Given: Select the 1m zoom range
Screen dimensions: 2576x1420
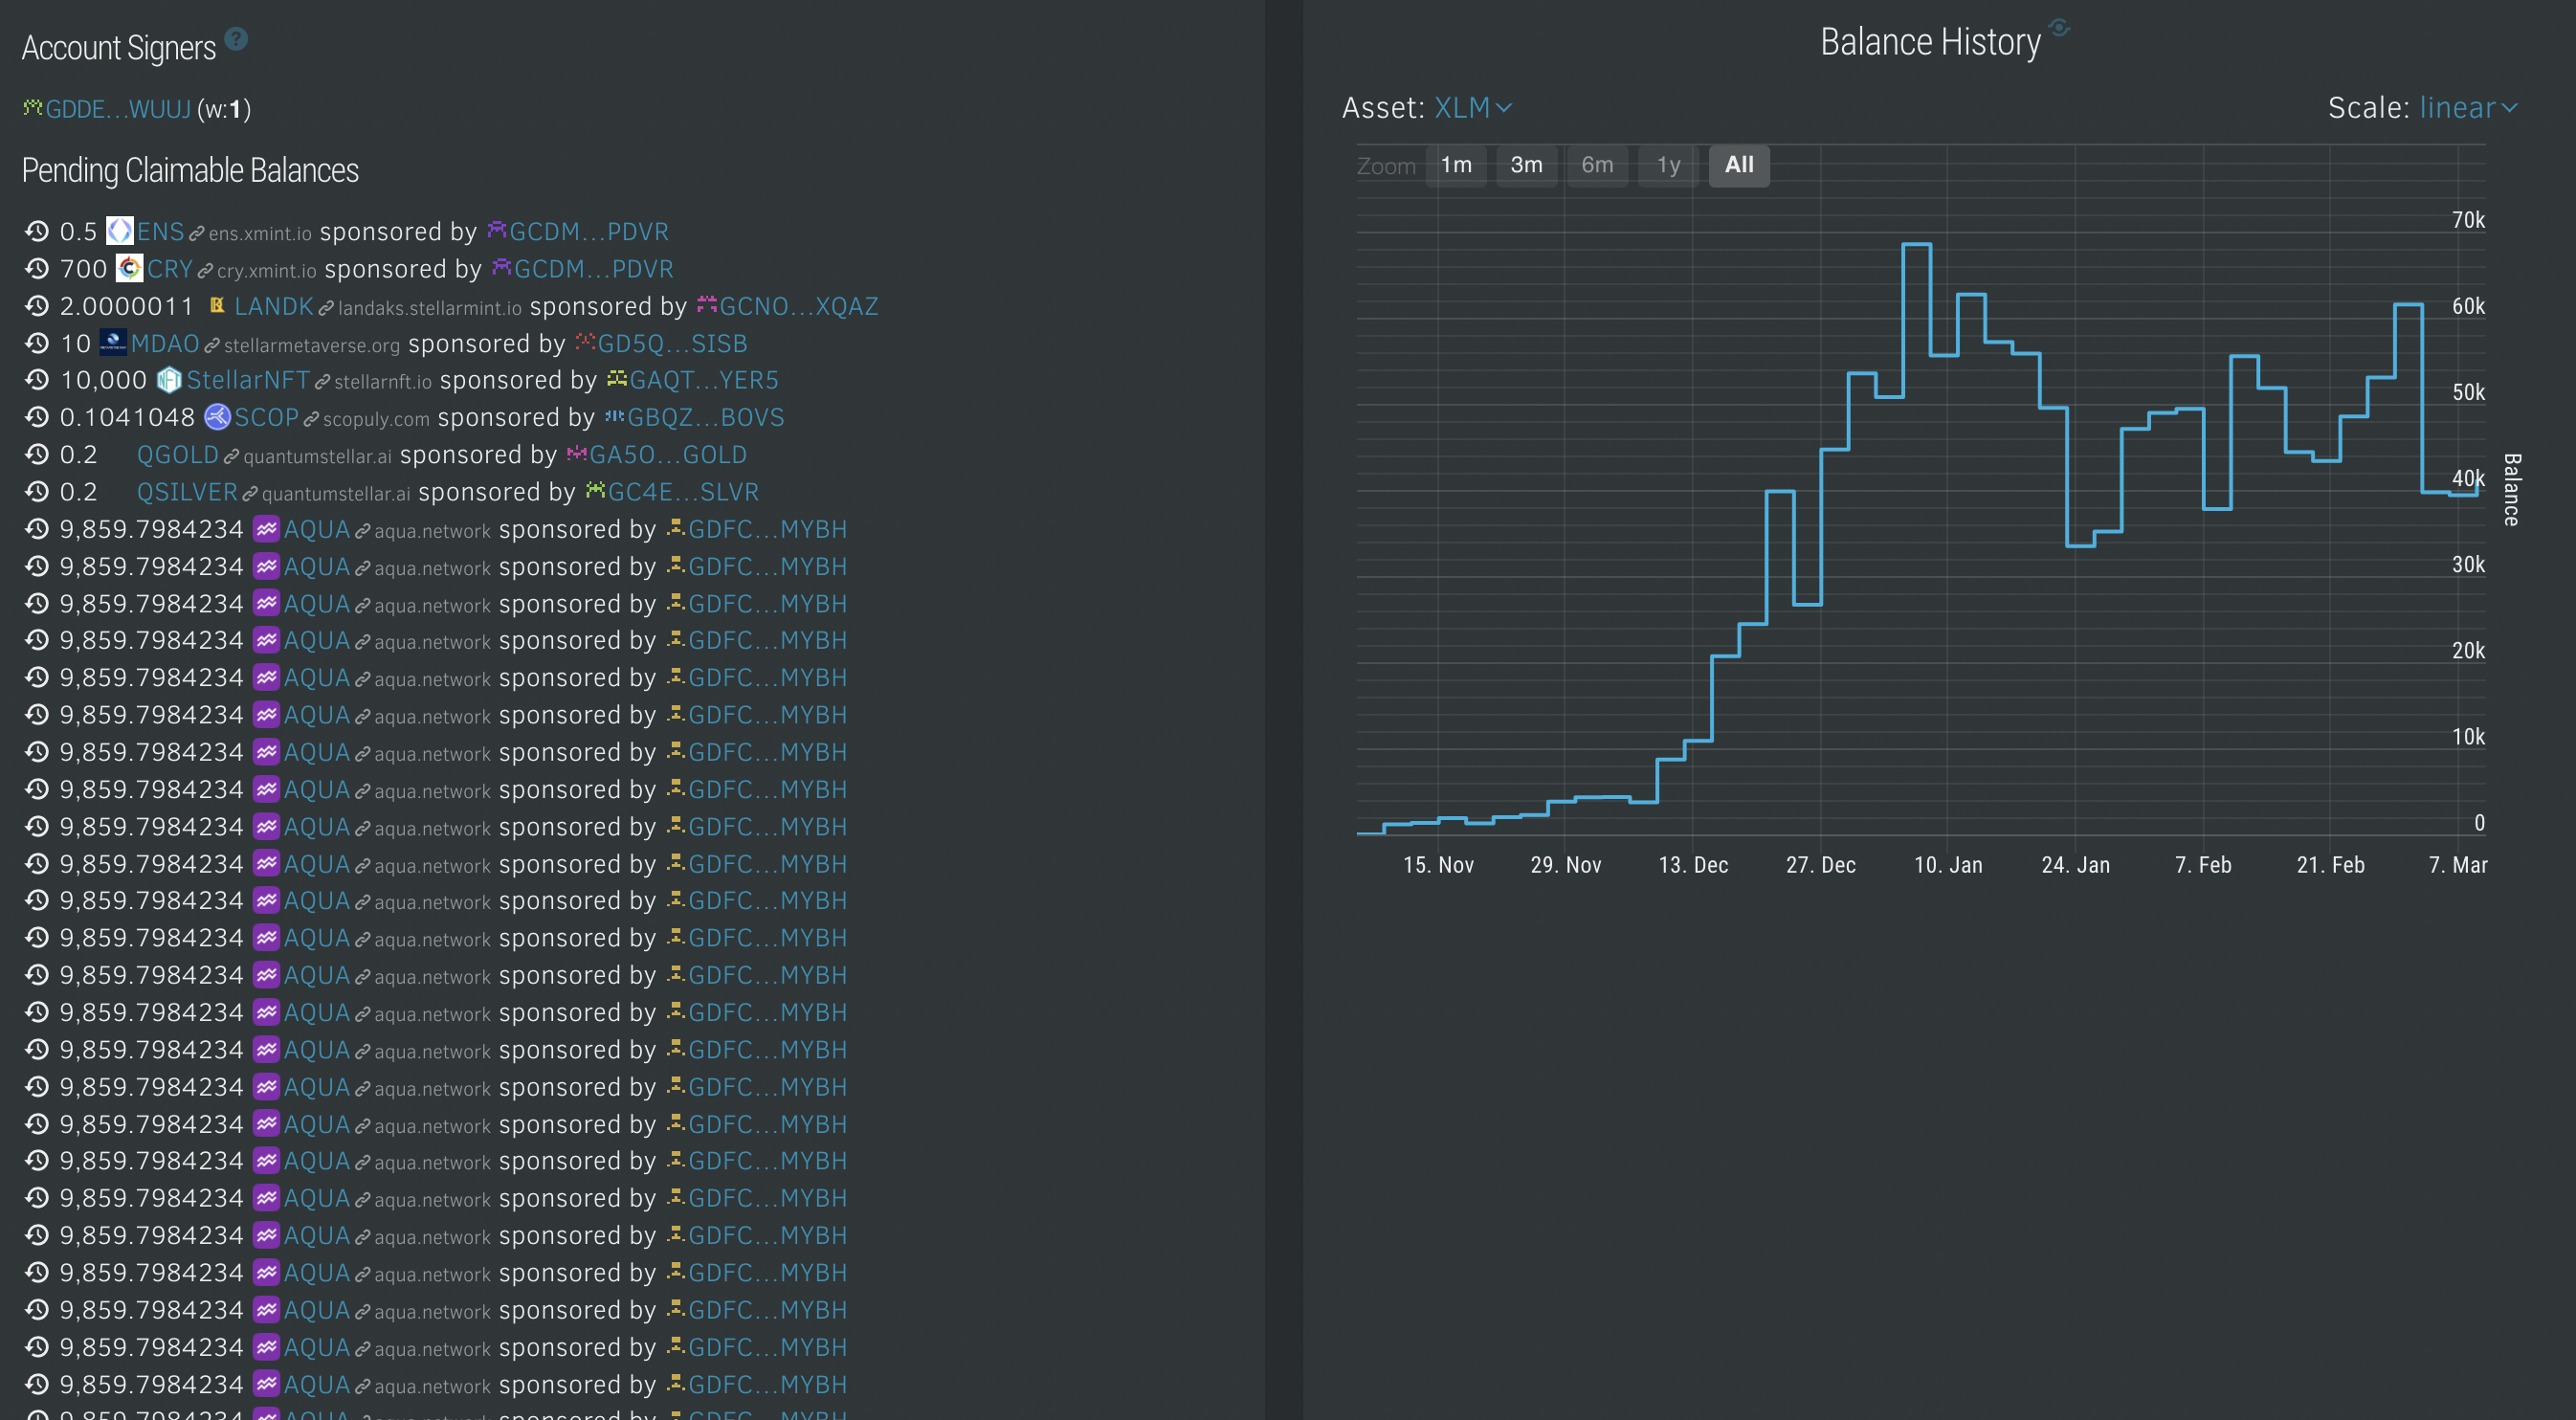Looking at the screenshot, I should click(1455, 165).
